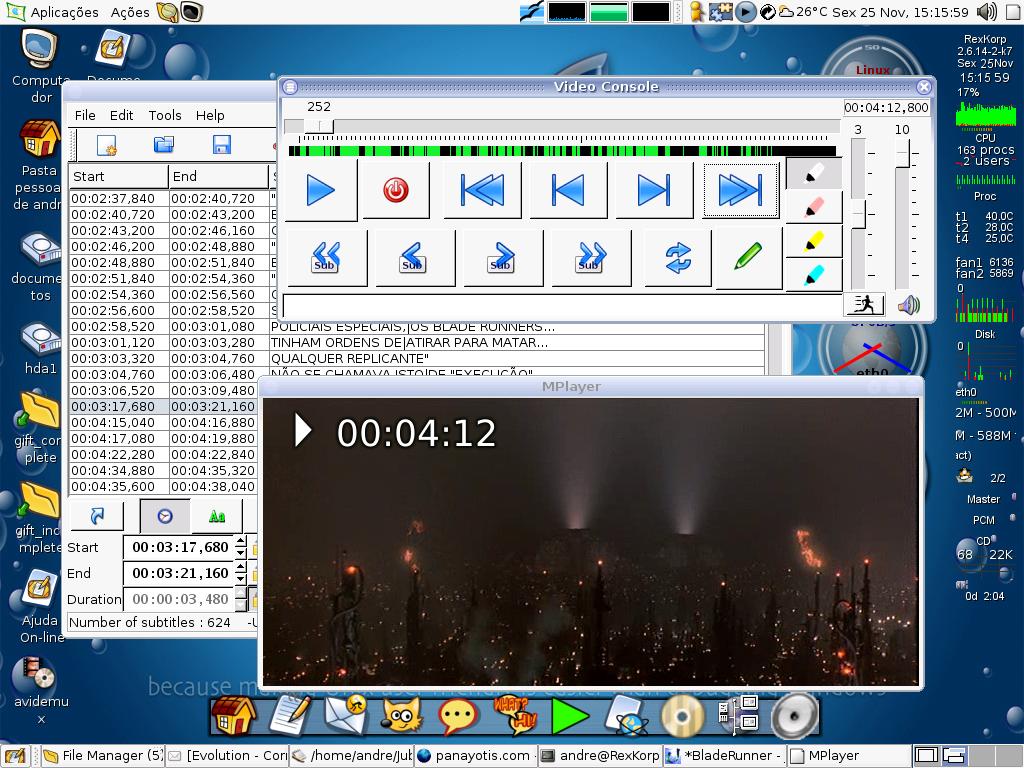The width and height of the screenshot is (1024, 768).
Task: Select the row starting 00:04:15,040
Action: 163,423
